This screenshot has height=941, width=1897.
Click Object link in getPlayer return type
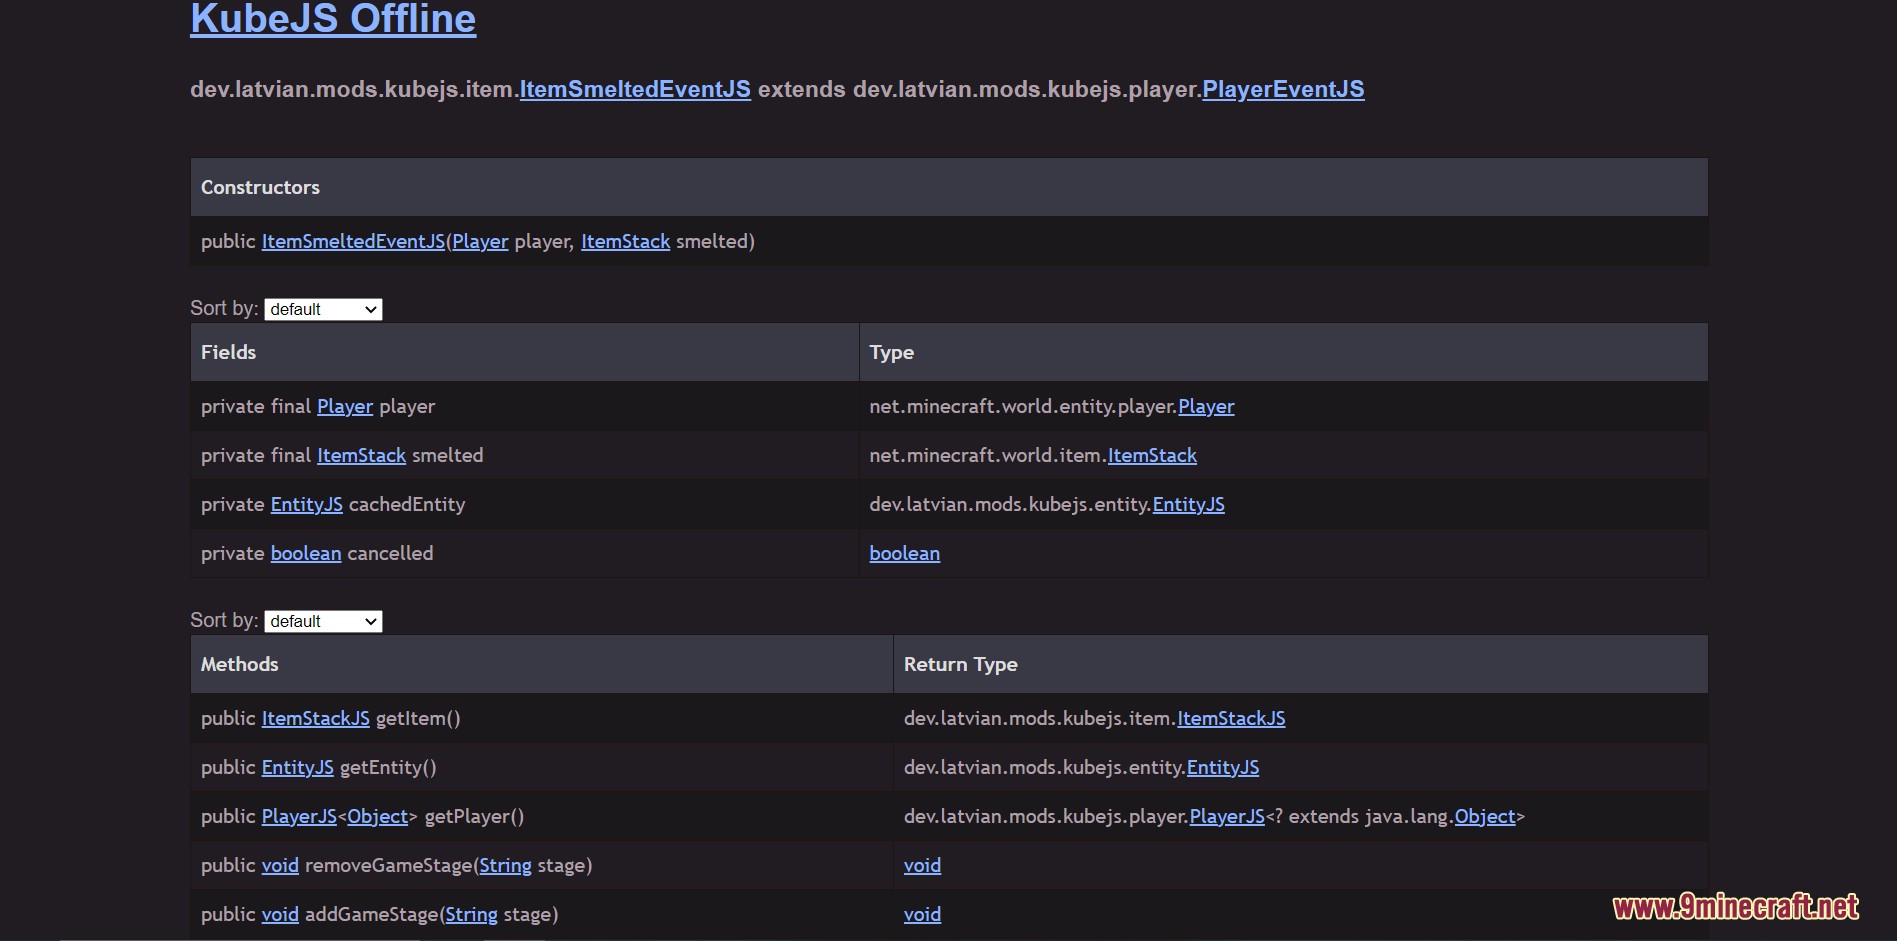pyautogui.click(x=1485, y=816)
